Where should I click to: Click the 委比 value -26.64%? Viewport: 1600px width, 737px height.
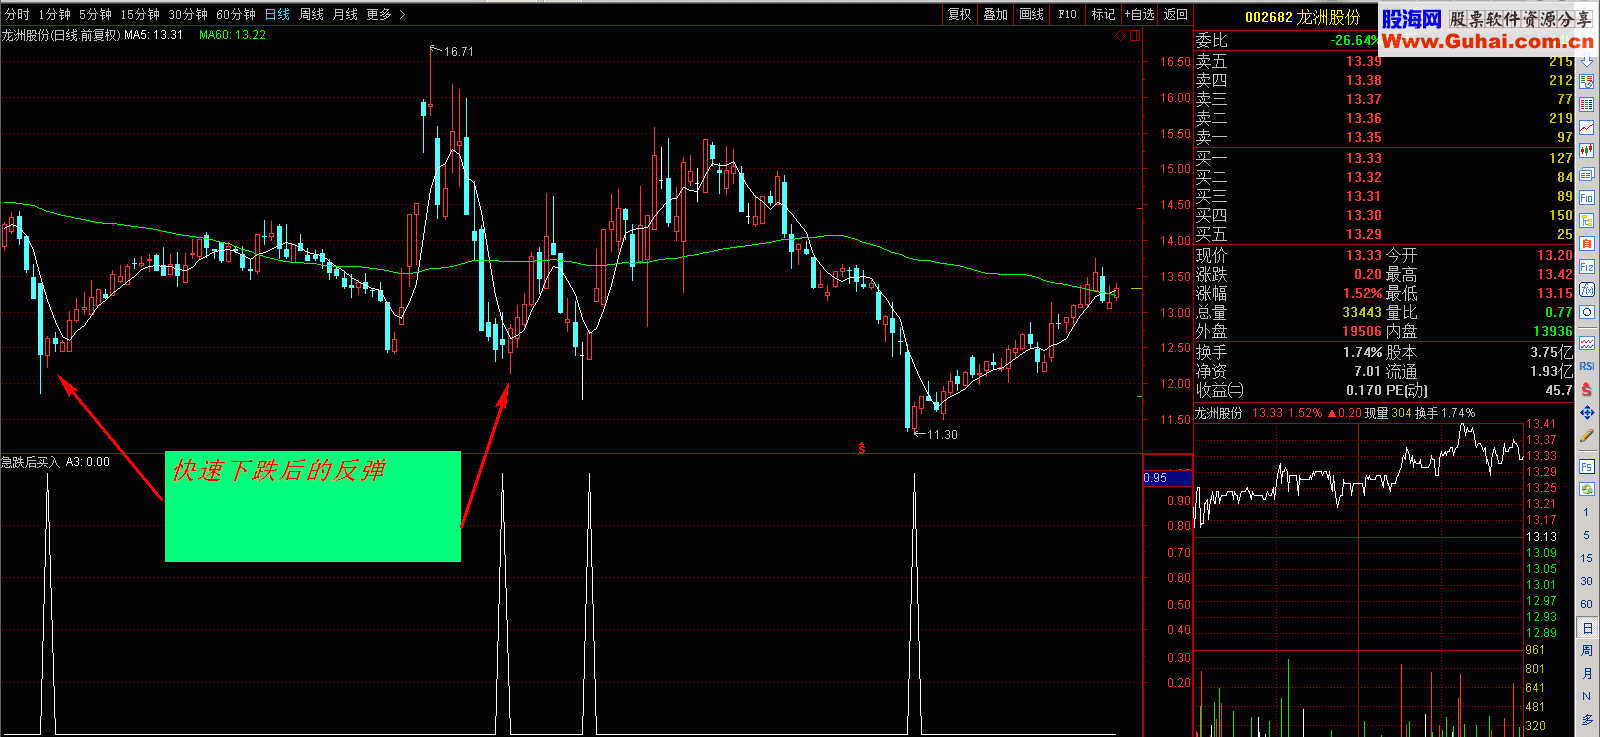coord(1354,40)
